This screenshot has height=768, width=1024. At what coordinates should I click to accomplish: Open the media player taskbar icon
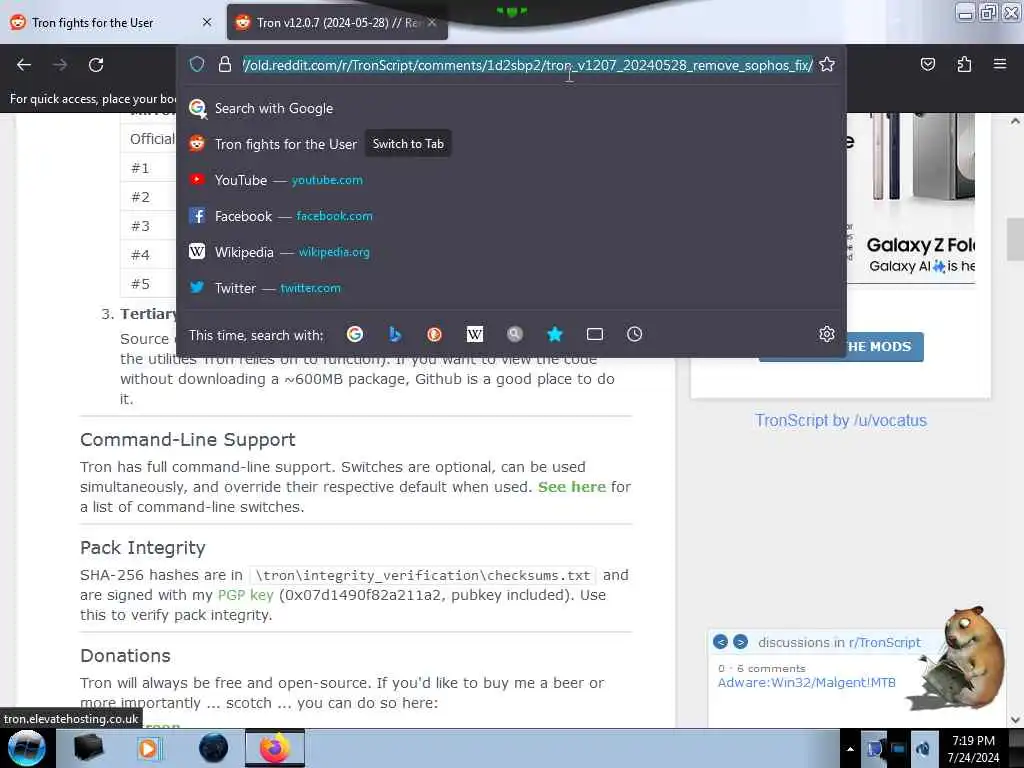coord(150,748)
